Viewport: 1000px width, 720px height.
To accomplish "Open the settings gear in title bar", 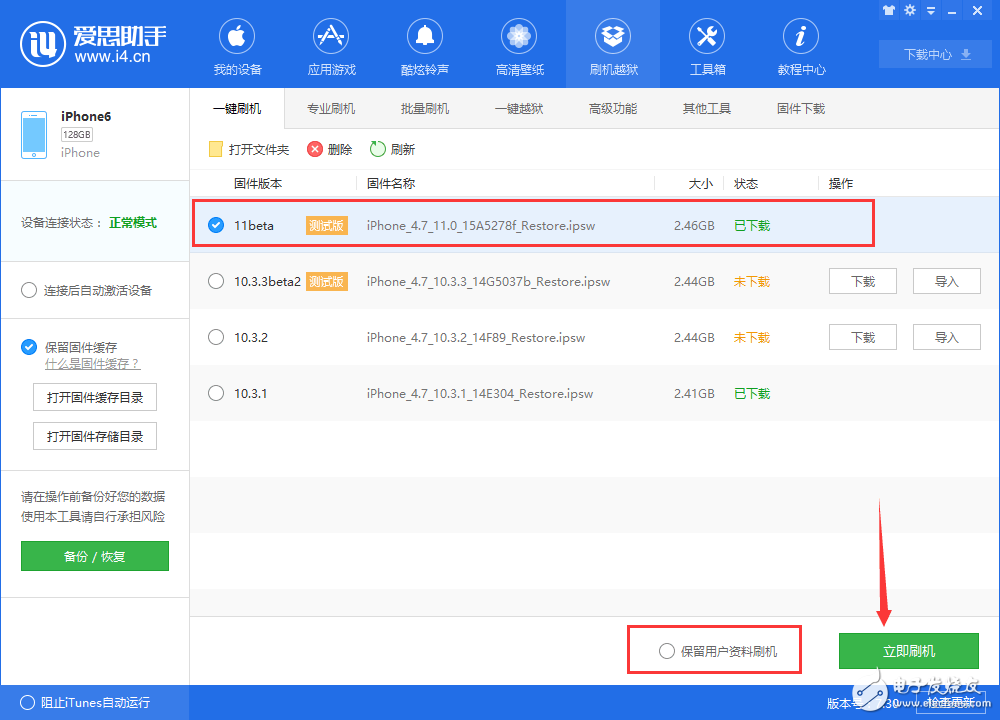I will 908,10.
